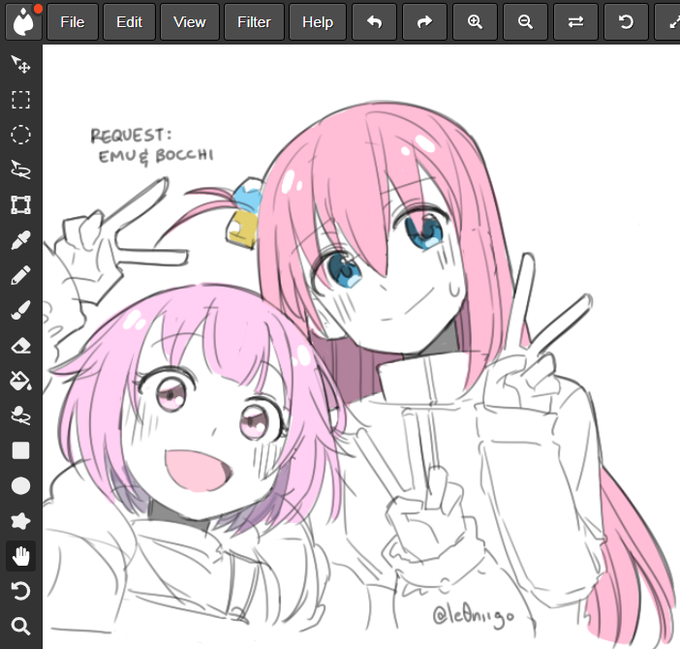Click the 'EMU & BOCCHI' text on canvas

coord(156,157)
